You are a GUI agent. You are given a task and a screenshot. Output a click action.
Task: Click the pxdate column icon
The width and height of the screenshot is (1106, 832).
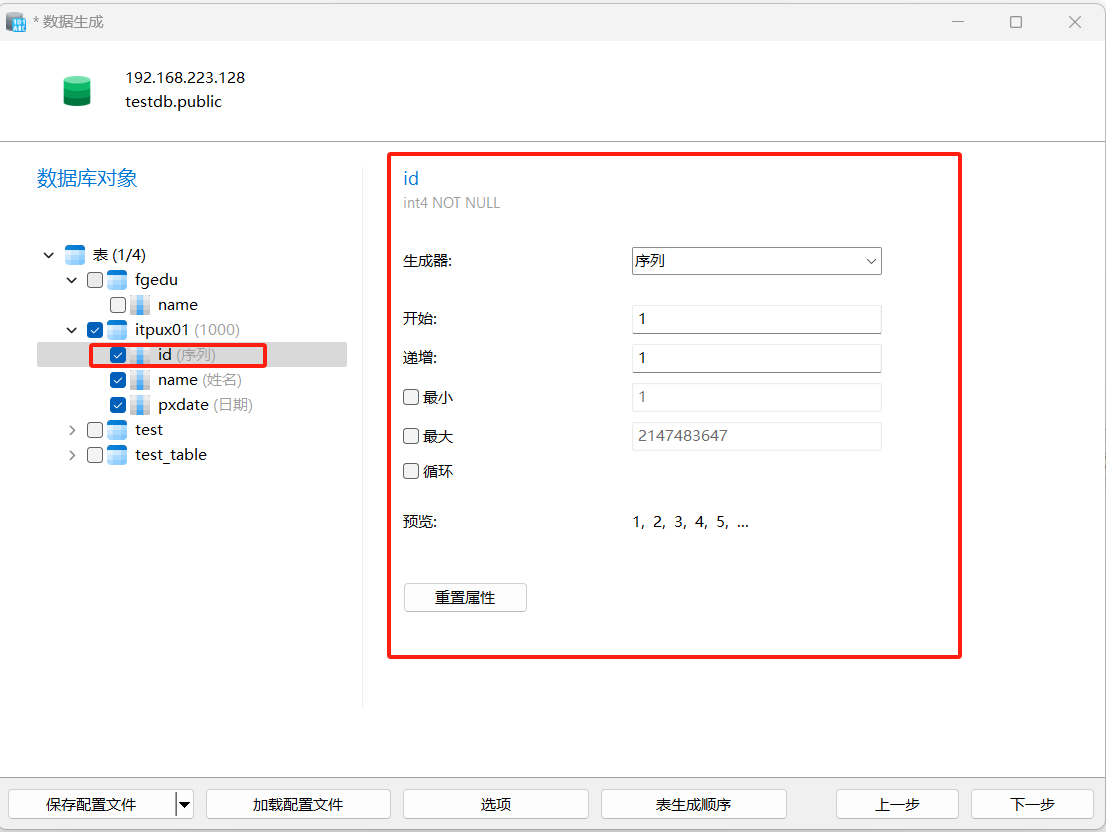[x=140, y=405]
